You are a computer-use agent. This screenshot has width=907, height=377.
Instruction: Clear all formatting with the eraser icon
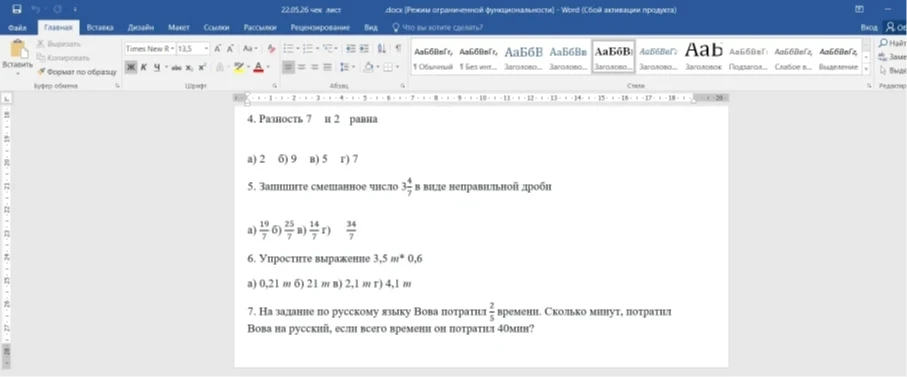271,49
